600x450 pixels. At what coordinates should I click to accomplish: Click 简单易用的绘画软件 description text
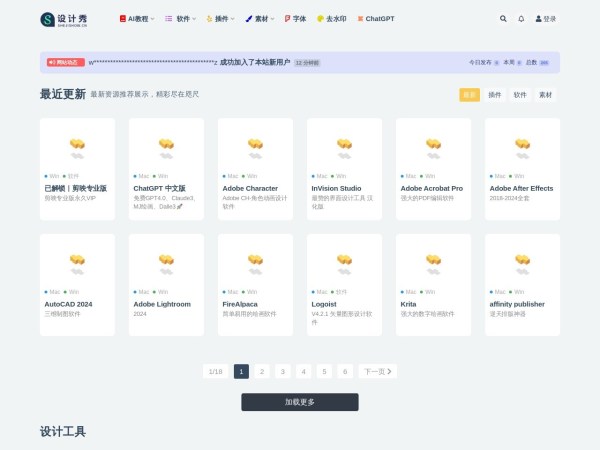pos(249,314)
